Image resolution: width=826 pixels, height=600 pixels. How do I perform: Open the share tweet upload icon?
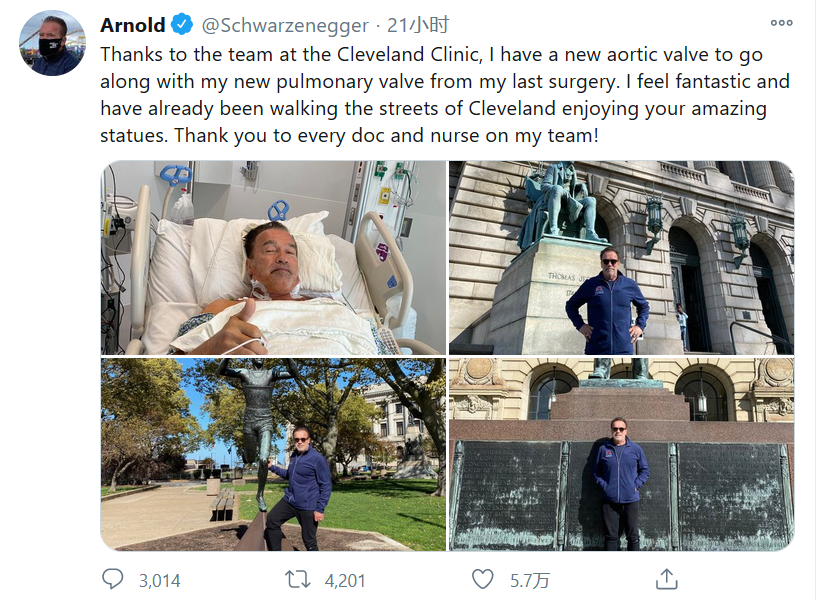pyautogui.click(x=666, y=579)
